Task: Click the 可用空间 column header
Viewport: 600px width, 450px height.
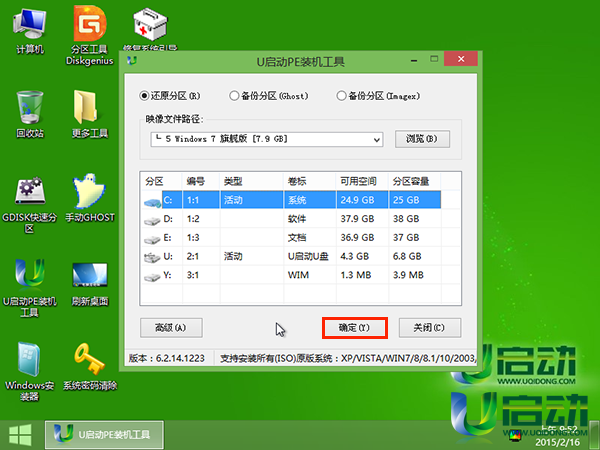Action: click(x=362, y=181)
